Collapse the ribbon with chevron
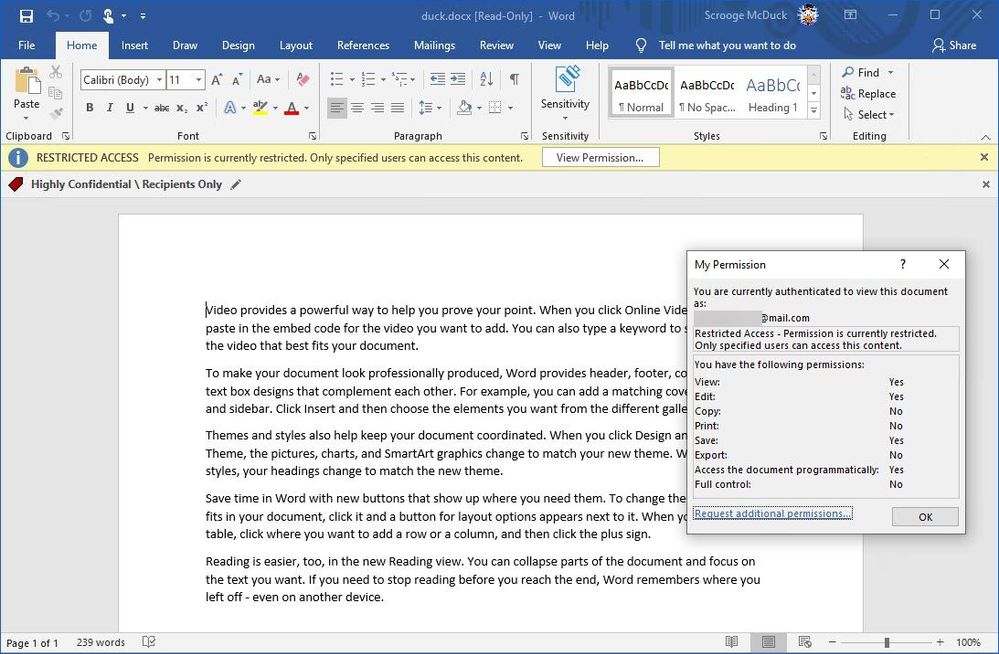 click(986, 137)
